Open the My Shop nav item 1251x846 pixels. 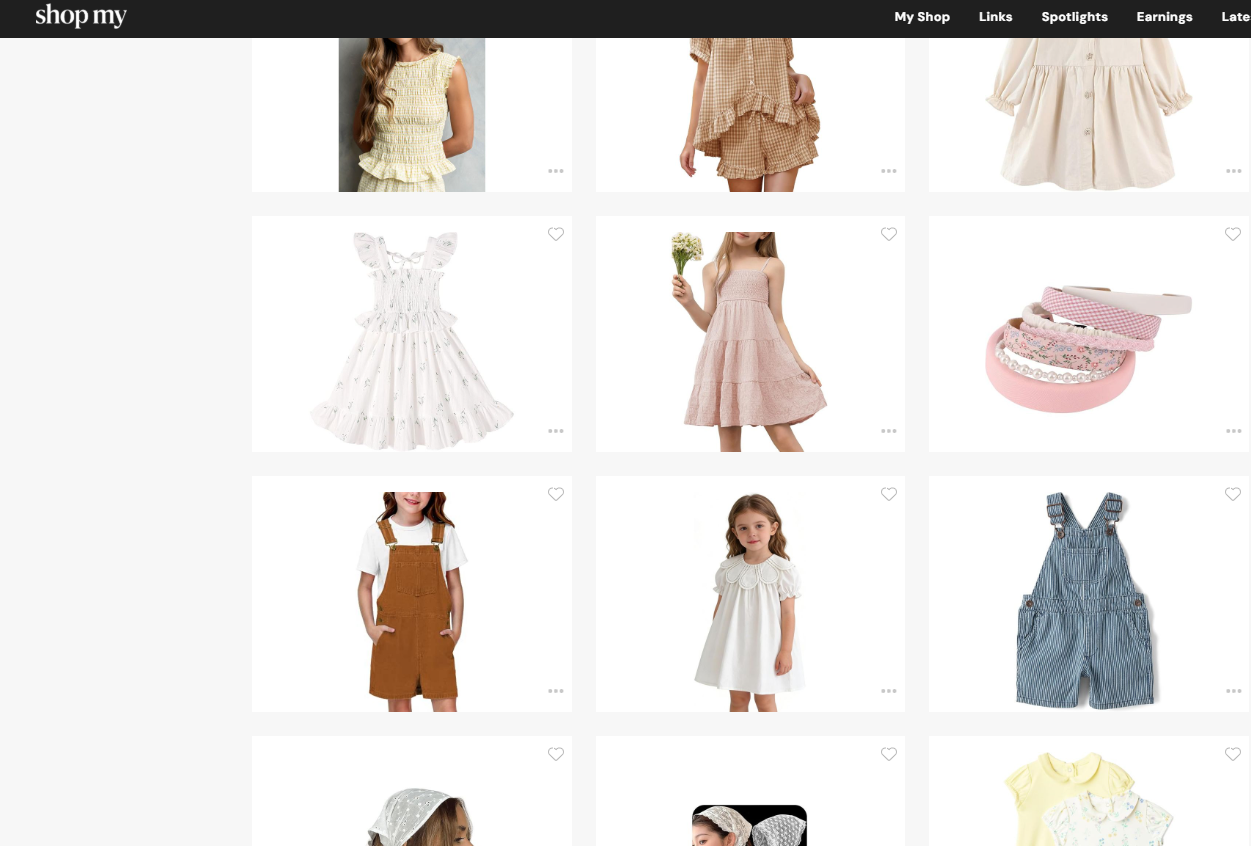coord(922,17)
